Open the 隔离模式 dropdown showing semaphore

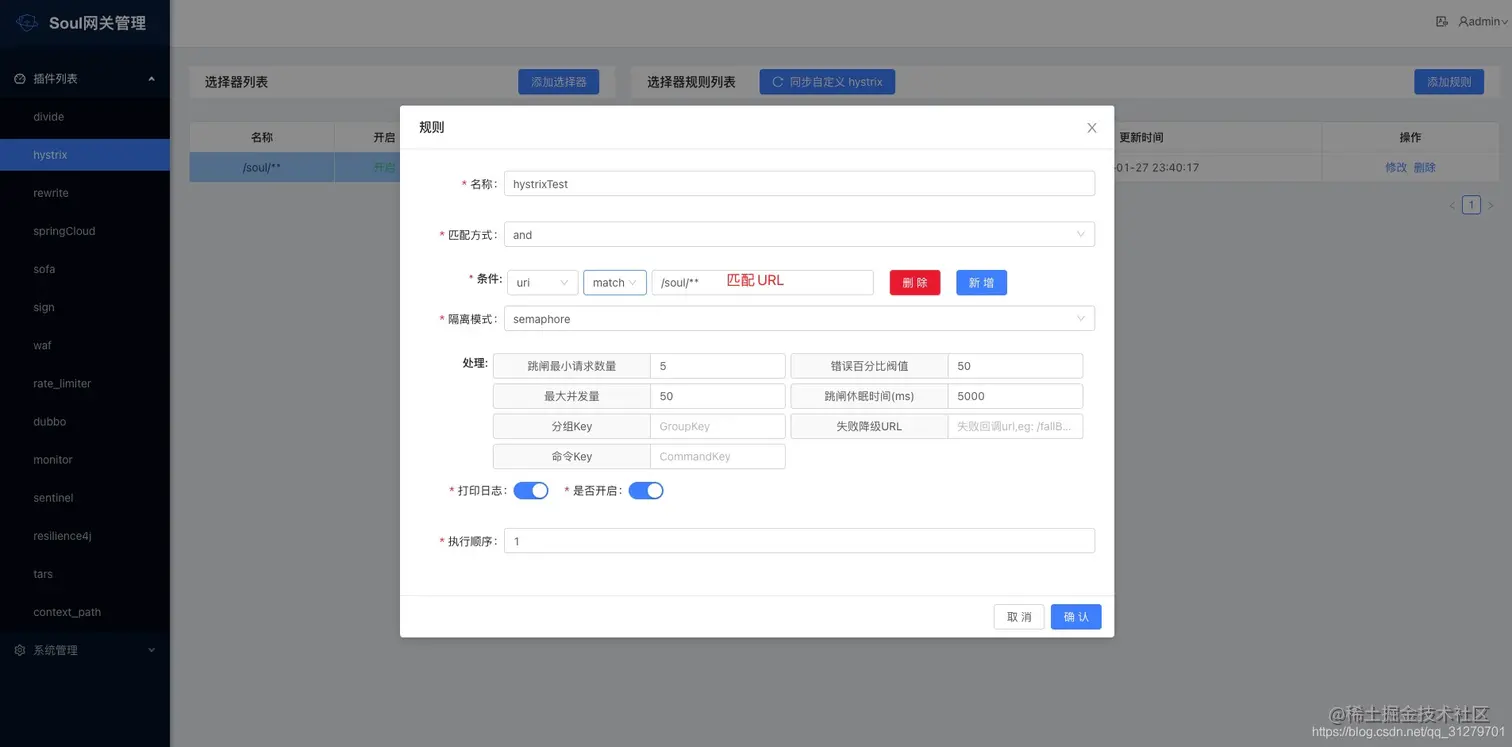click(798, 318)
